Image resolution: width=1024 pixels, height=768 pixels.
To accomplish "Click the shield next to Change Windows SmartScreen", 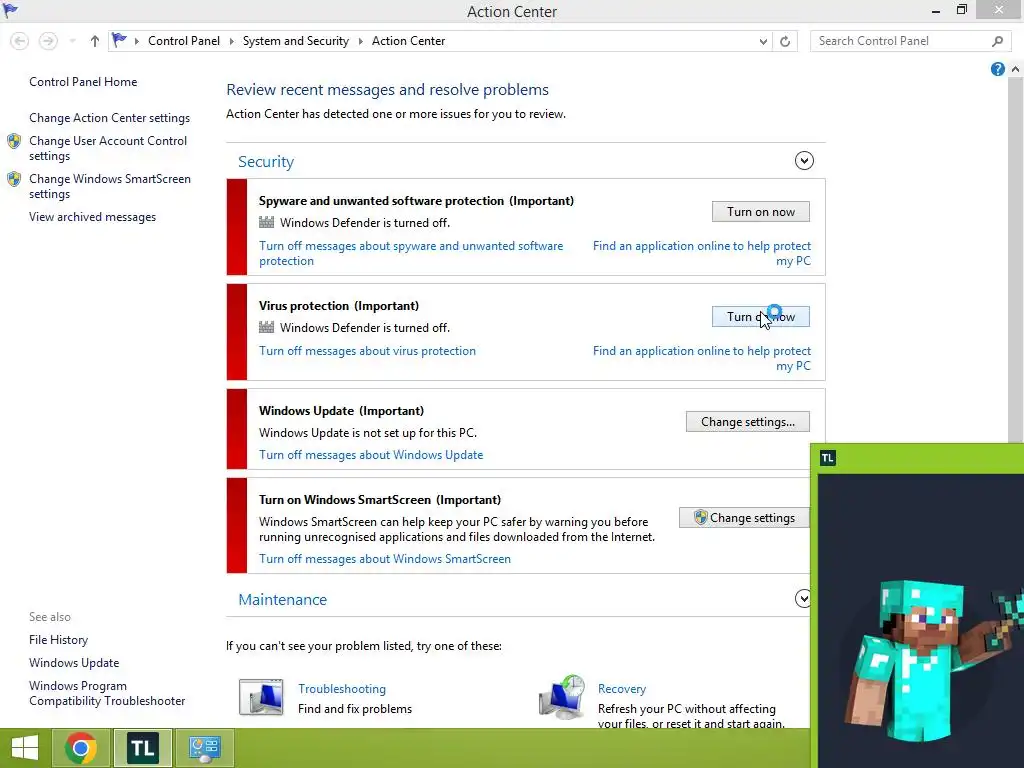I will (x=14, y=179).
